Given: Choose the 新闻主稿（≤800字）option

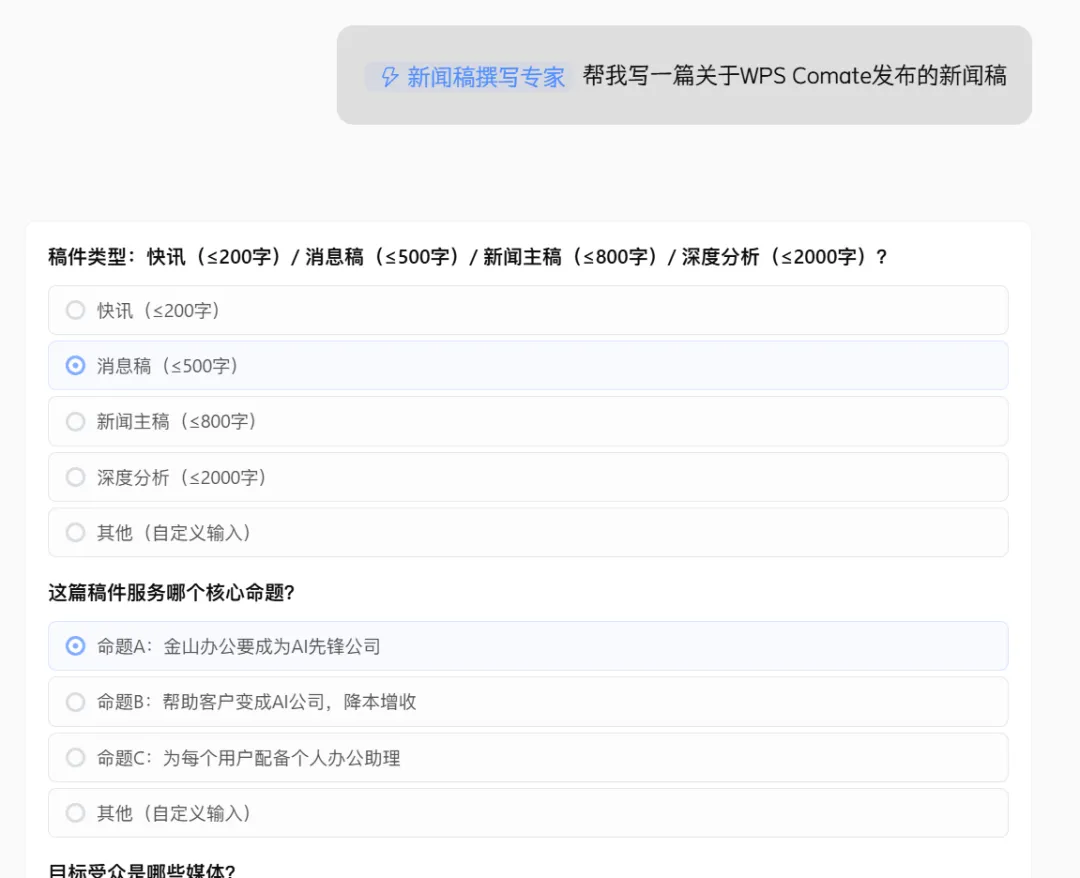Looking at the screenshot, I should [528, 421].
